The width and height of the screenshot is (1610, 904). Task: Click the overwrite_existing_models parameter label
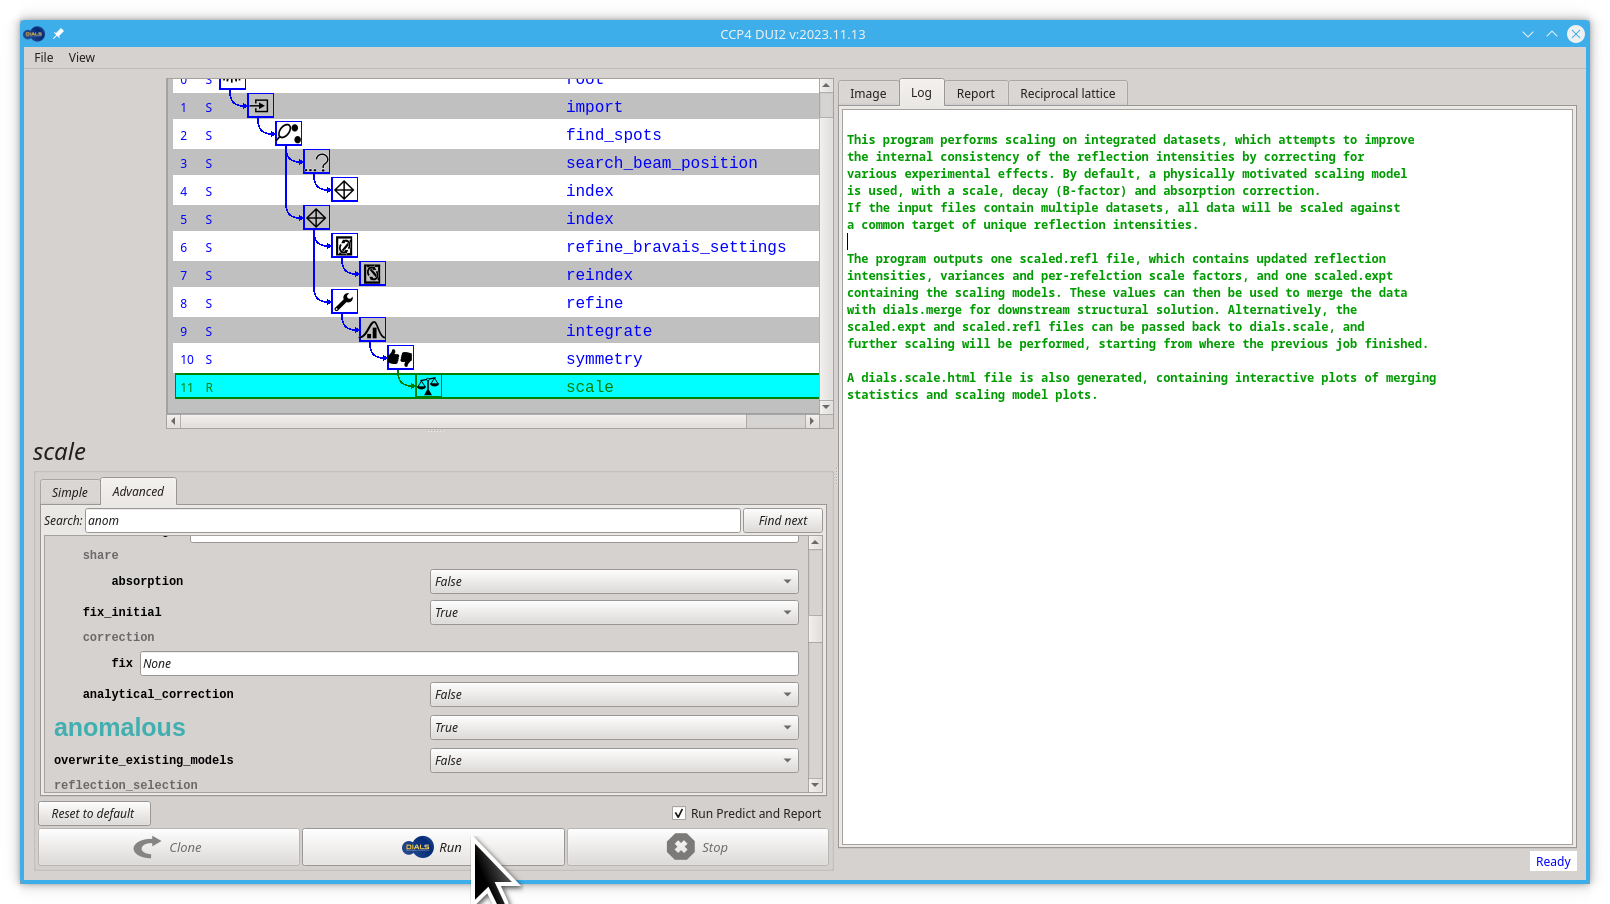[x=144, y=760]
